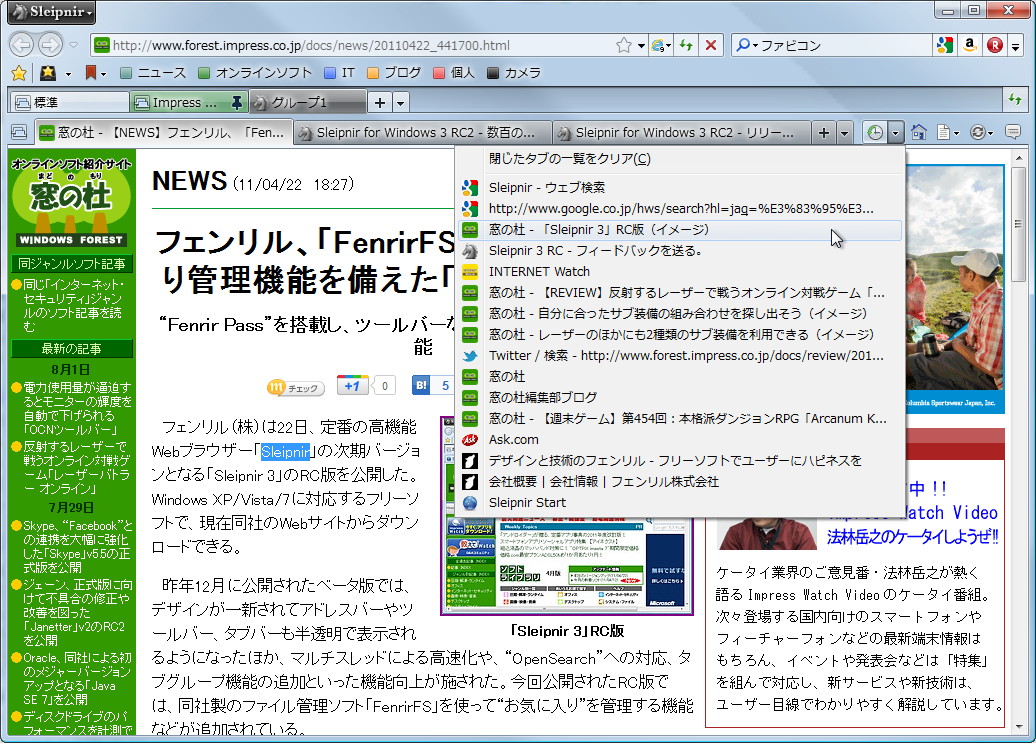Open the circular refresh options icon menu
Image resolution: width=1036 pixels, height=743 pixels.
[982, 132]
